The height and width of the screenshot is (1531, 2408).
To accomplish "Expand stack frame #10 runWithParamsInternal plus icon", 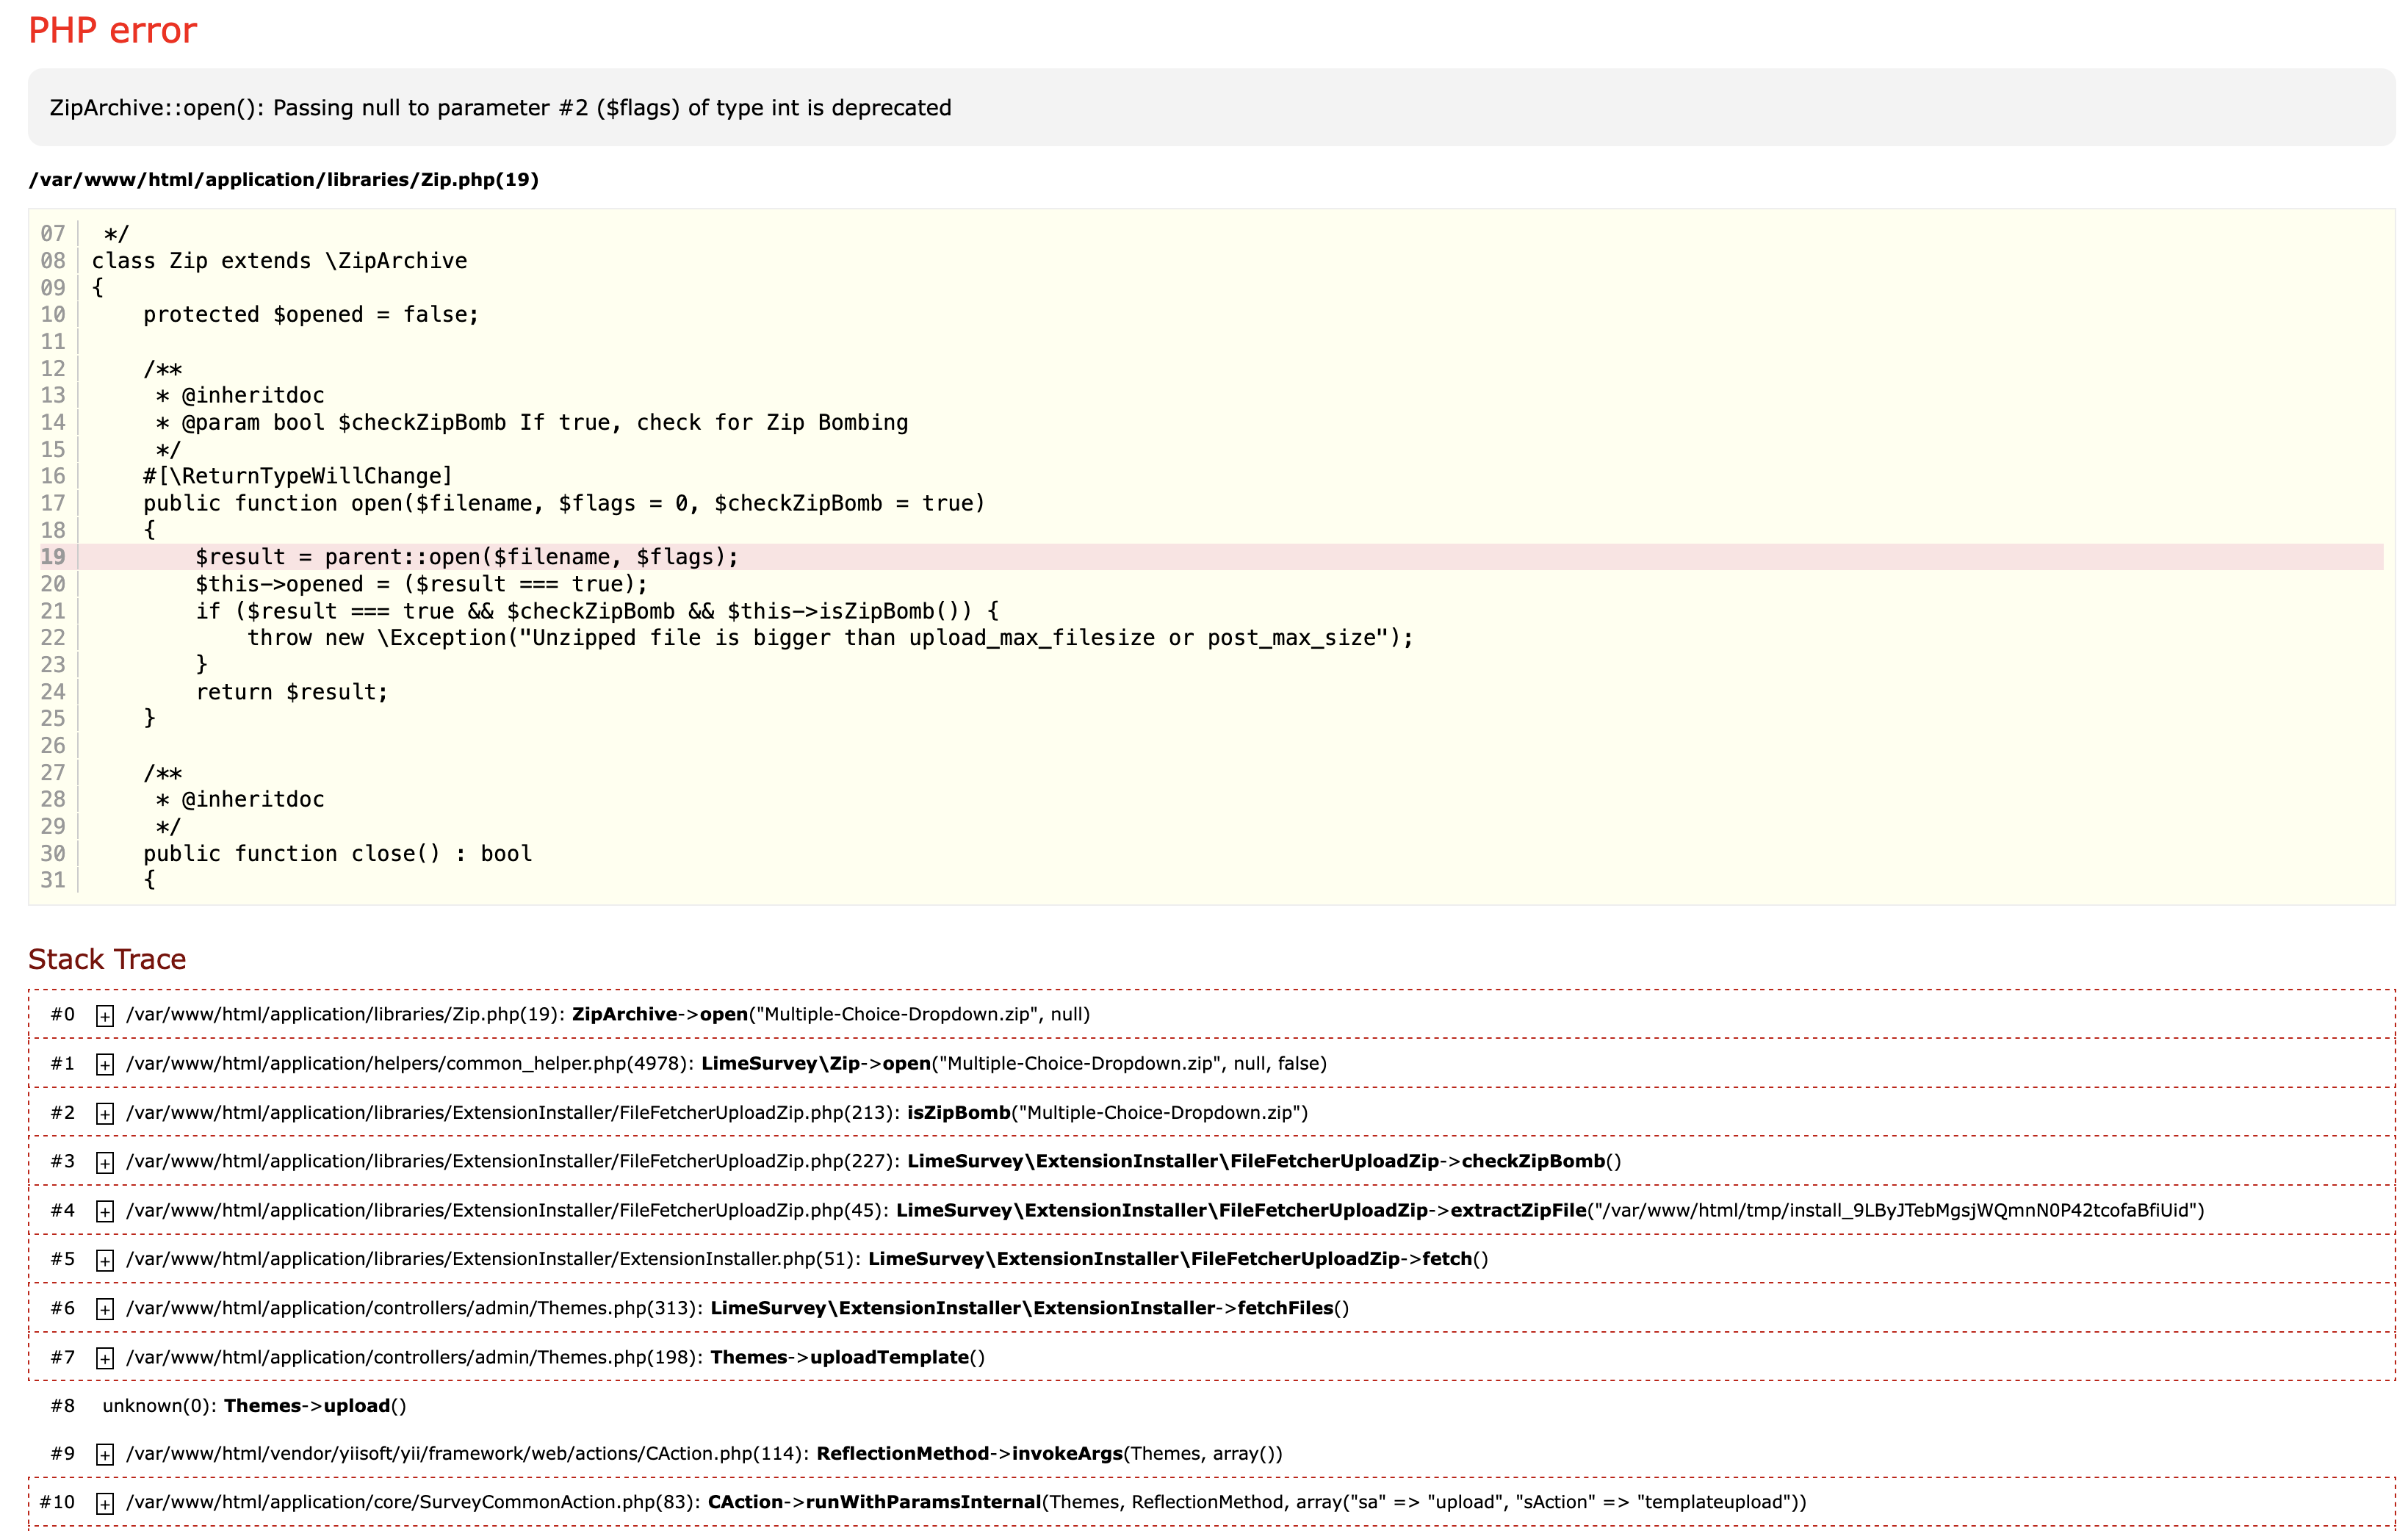I will (104, 1504).
